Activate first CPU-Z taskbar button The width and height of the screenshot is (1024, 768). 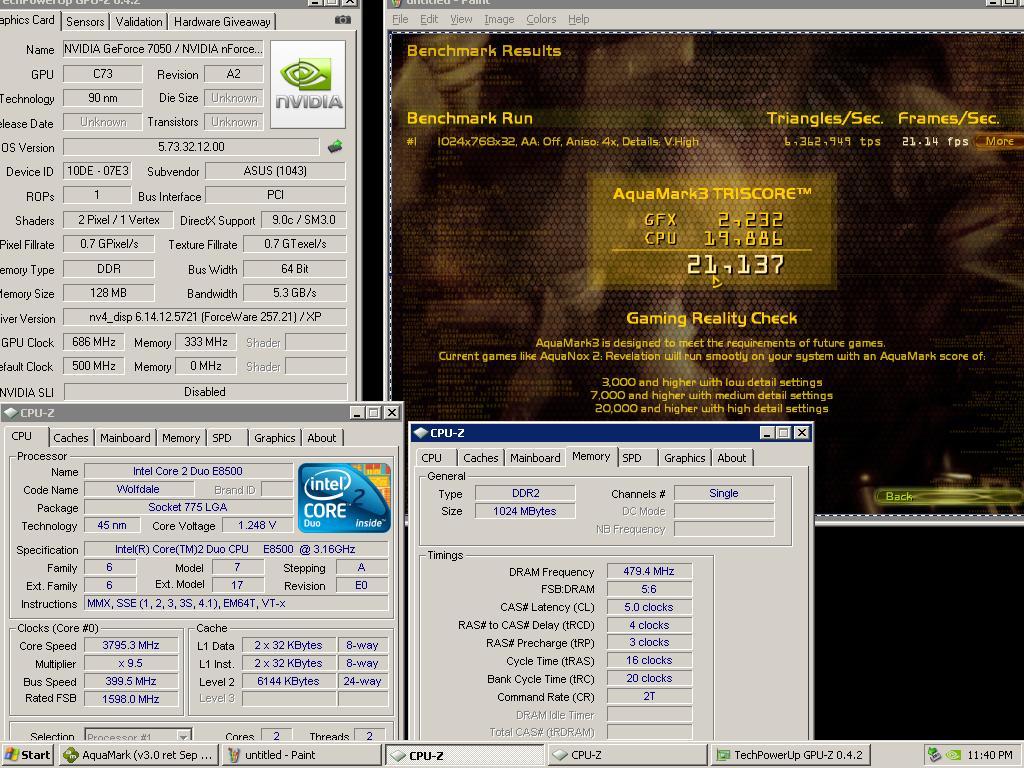point(464,755)
